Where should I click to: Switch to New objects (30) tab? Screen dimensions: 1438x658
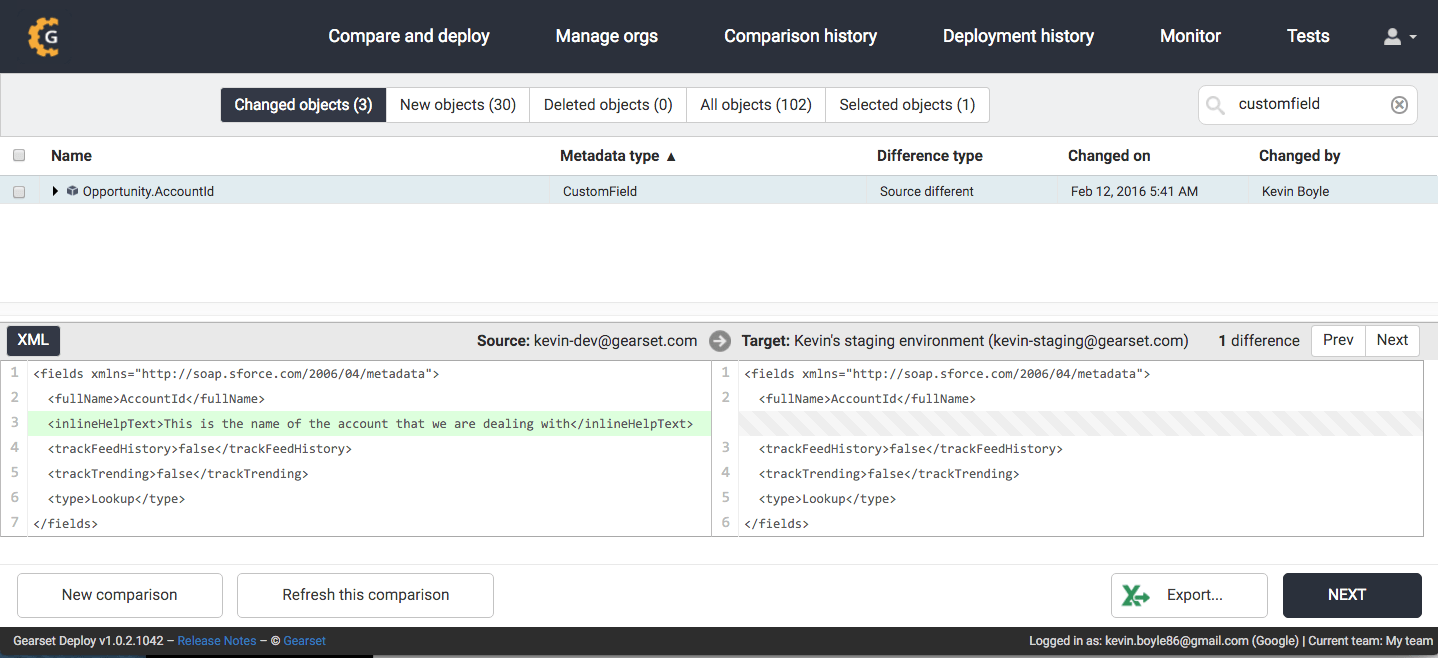coord(458,105)
